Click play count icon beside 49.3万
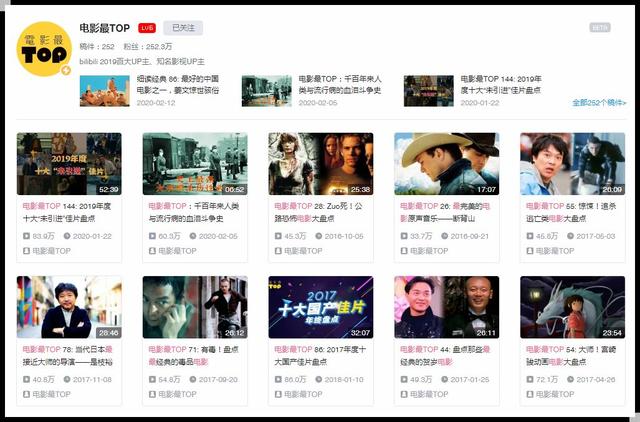640x422 pixels. click(404, 379)
